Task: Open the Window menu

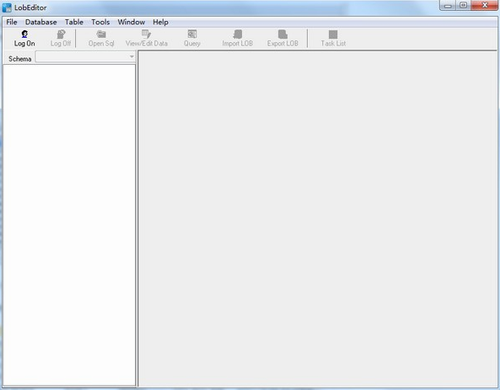Action: pyautogui.click(x=131, y=22)
